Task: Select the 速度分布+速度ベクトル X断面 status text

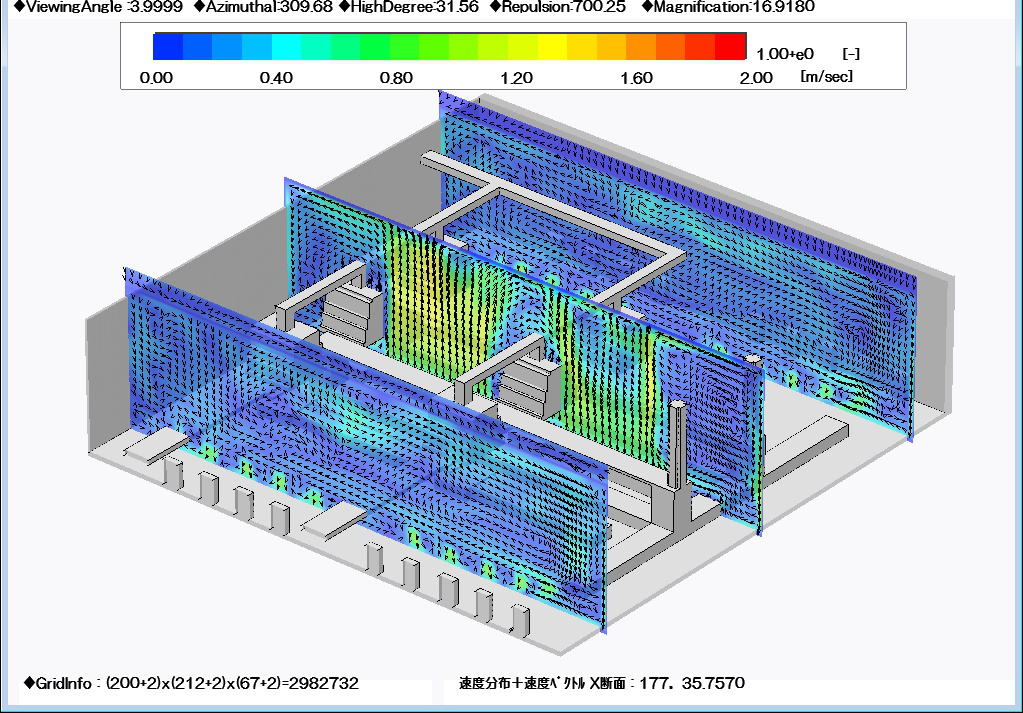Action: coord(602,683)
